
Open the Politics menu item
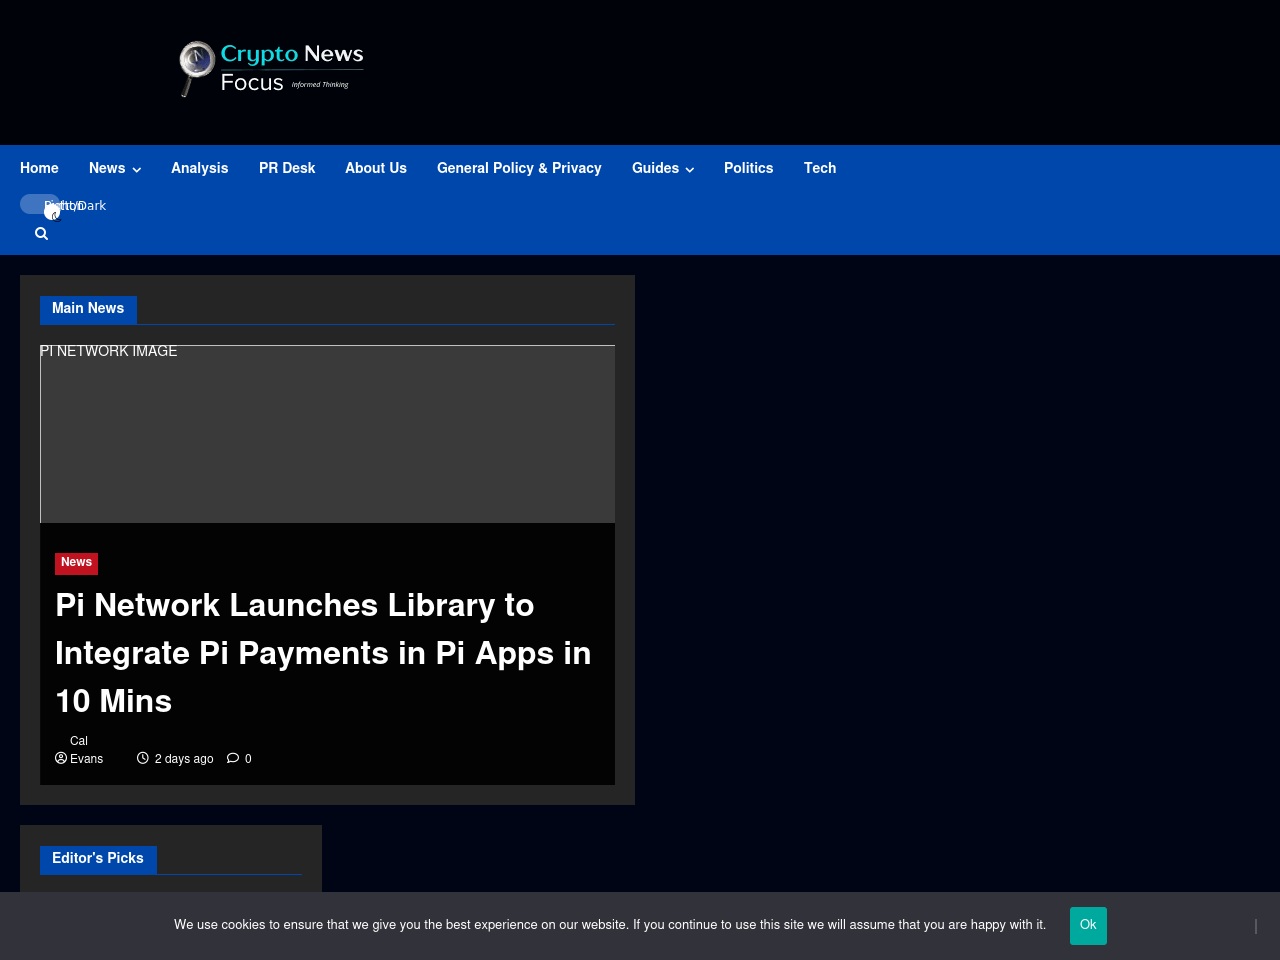749,168
